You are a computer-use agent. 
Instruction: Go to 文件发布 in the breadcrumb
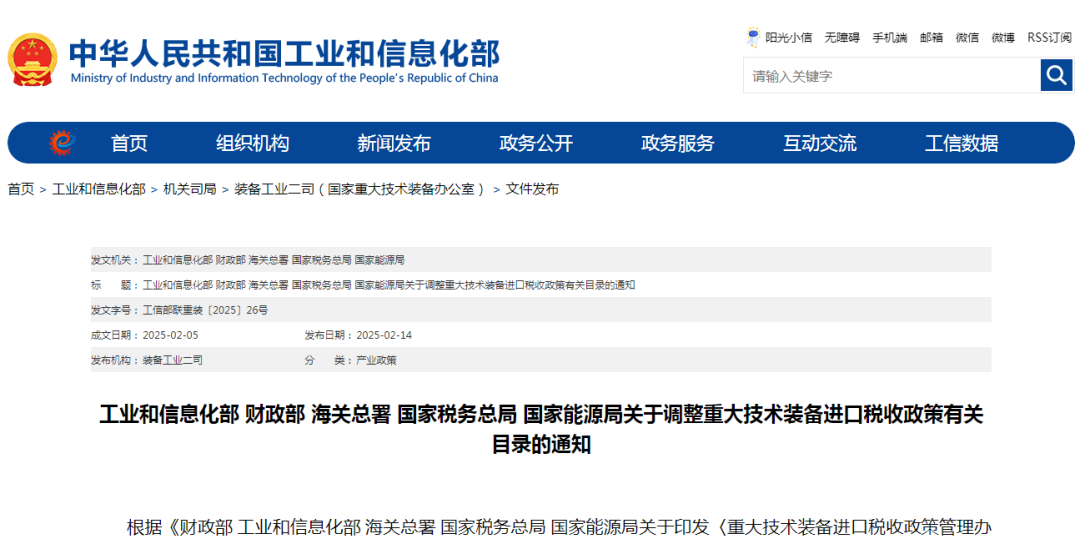click(532, 189)
